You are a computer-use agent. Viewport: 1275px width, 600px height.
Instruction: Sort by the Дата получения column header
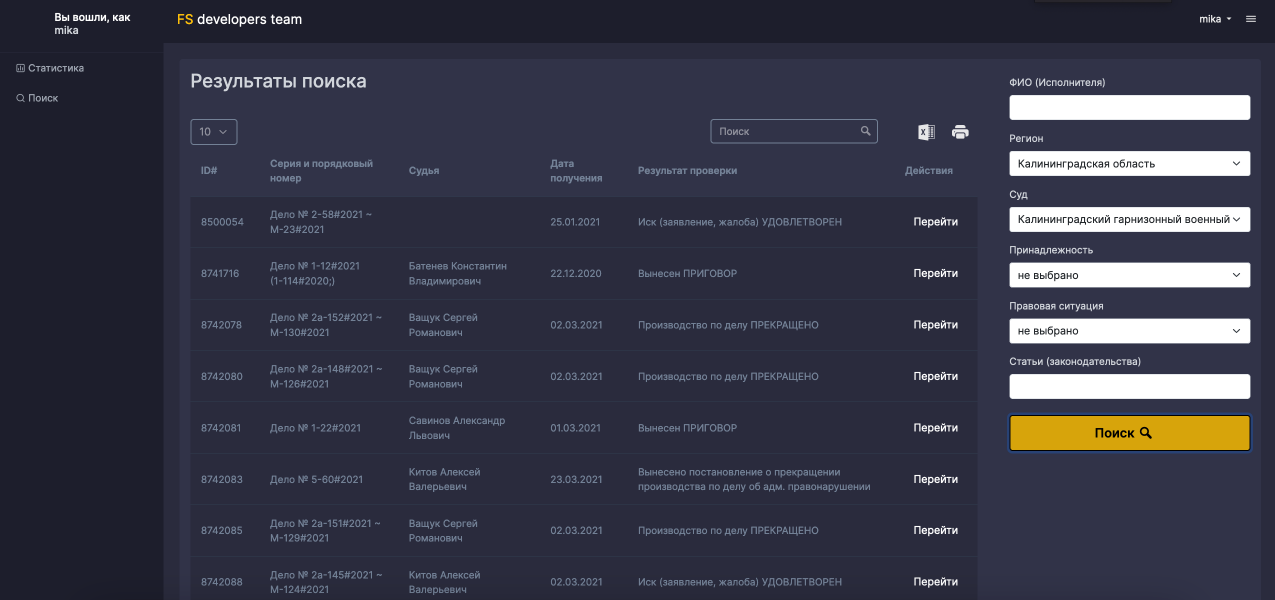pos(576,170)
